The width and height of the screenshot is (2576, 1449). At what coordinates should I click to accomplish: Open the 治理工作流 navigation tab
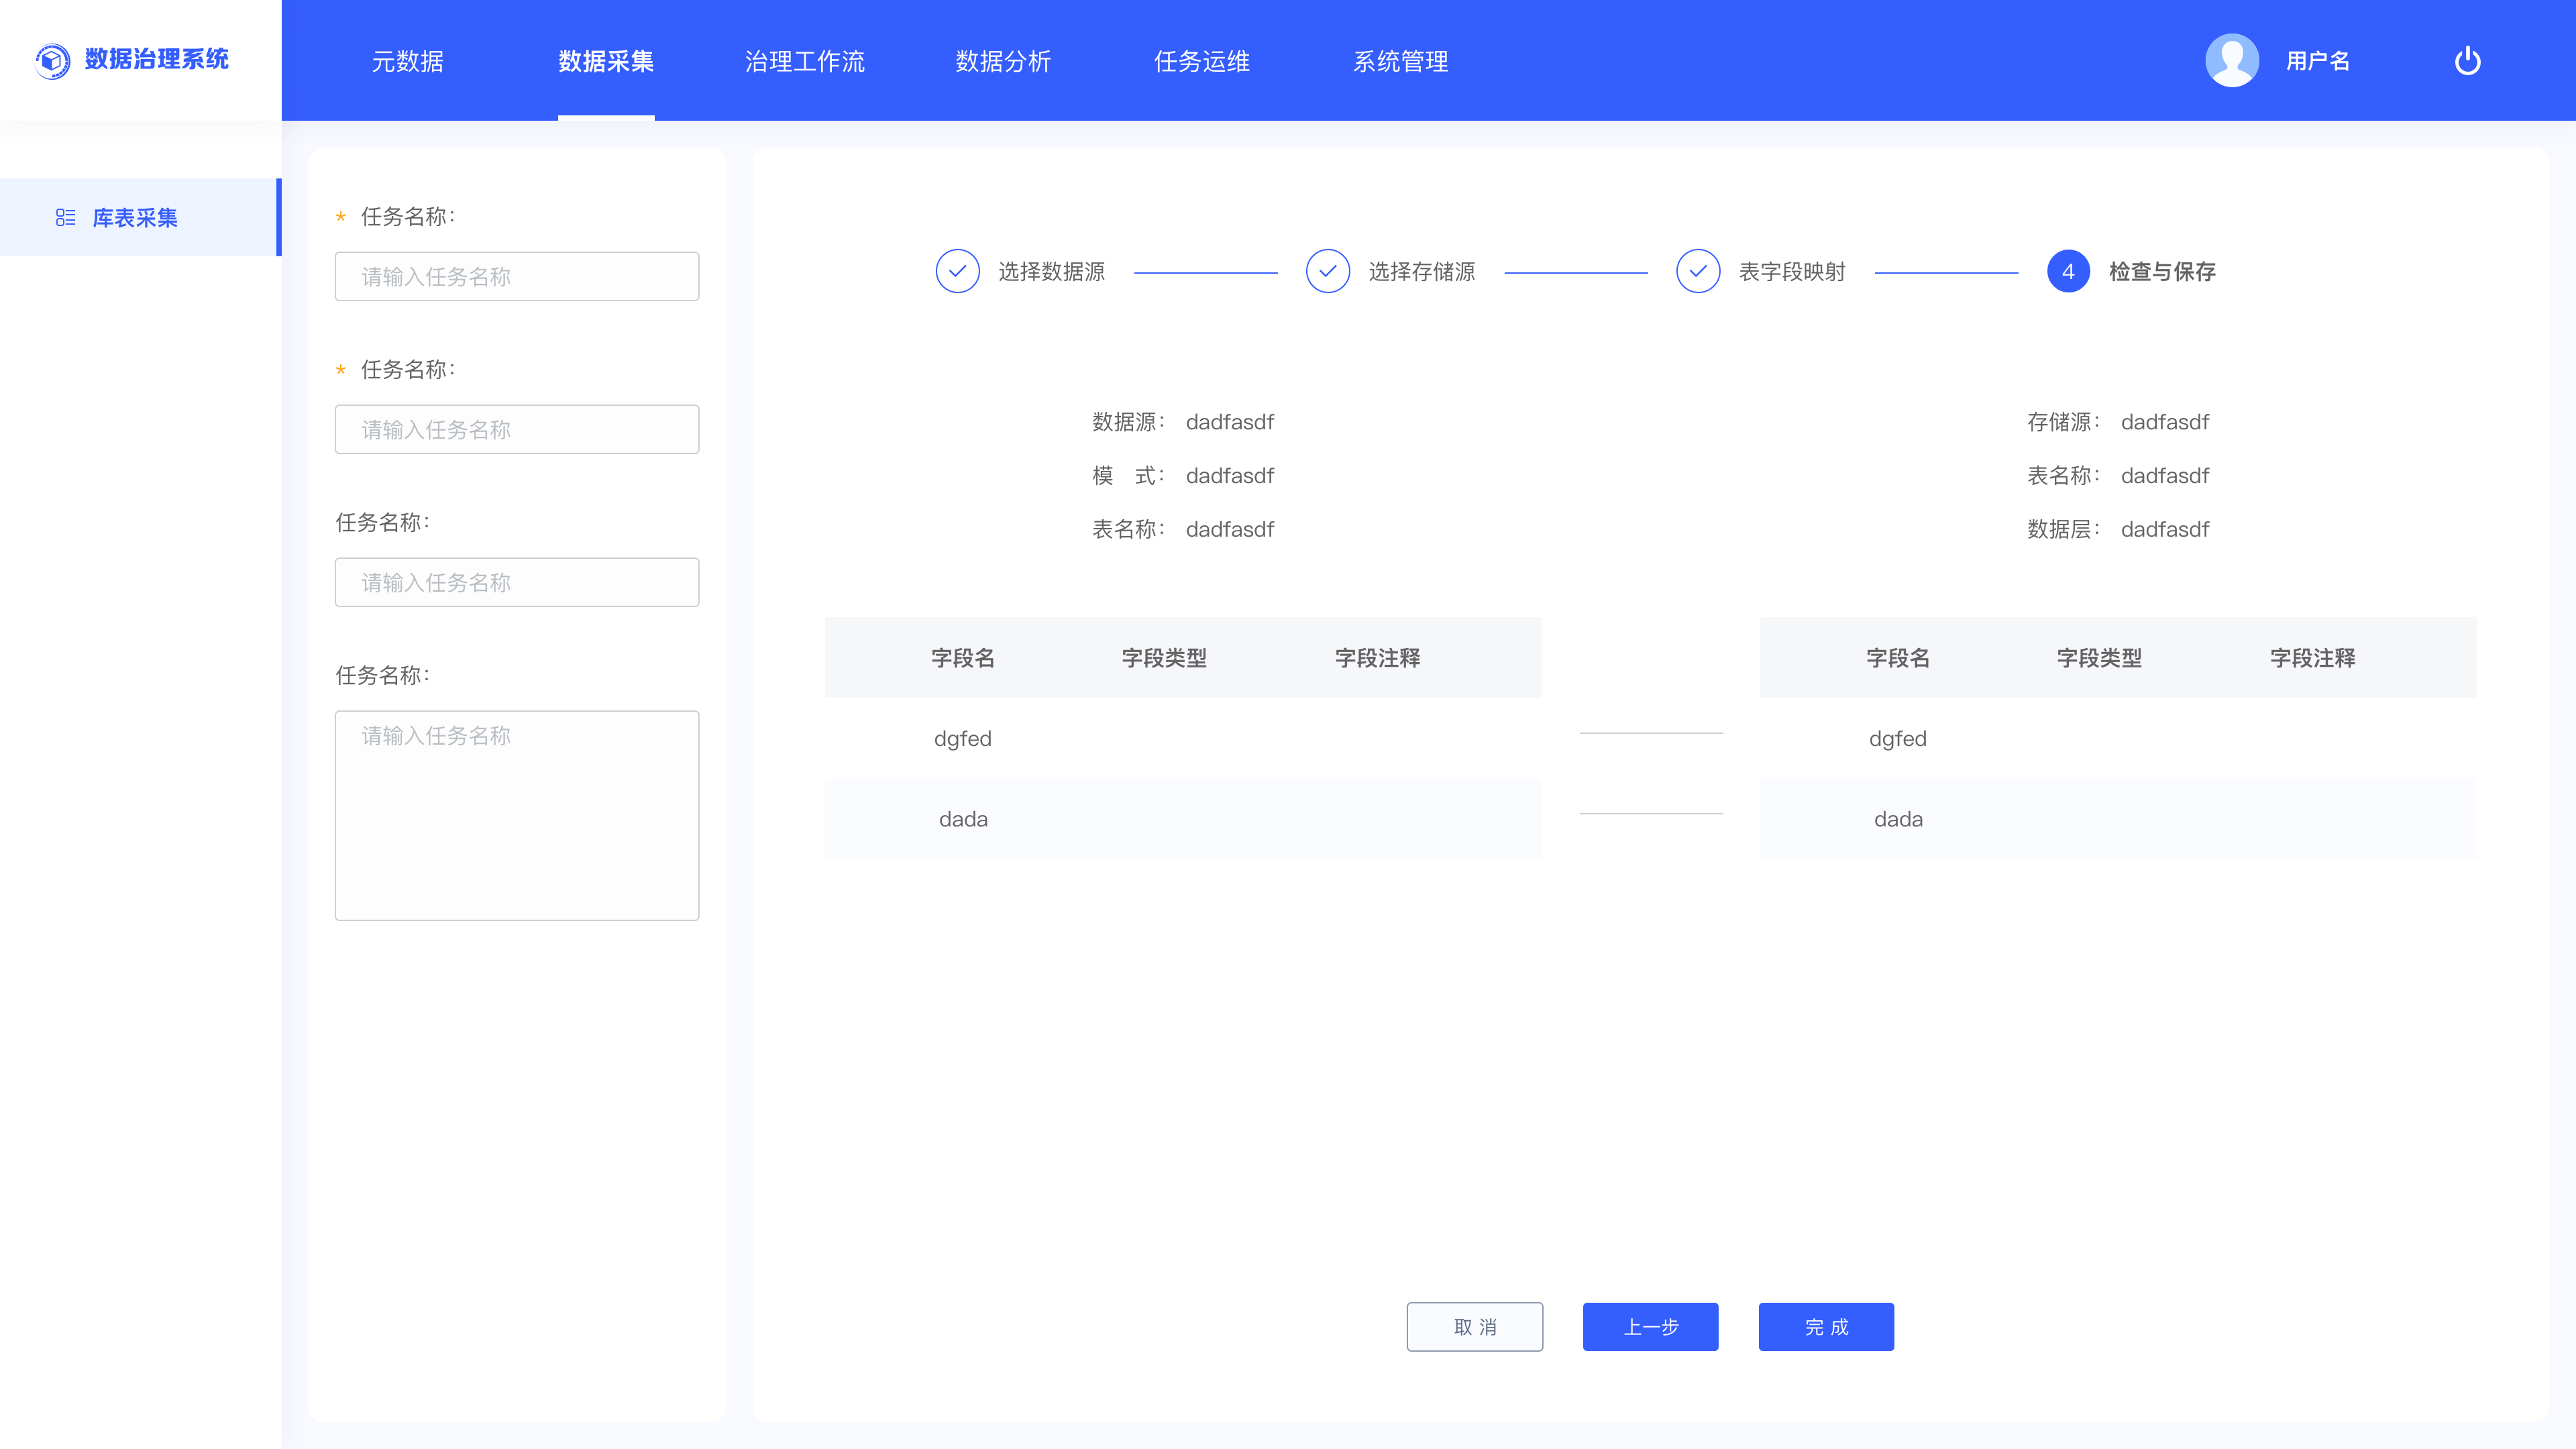805,61
